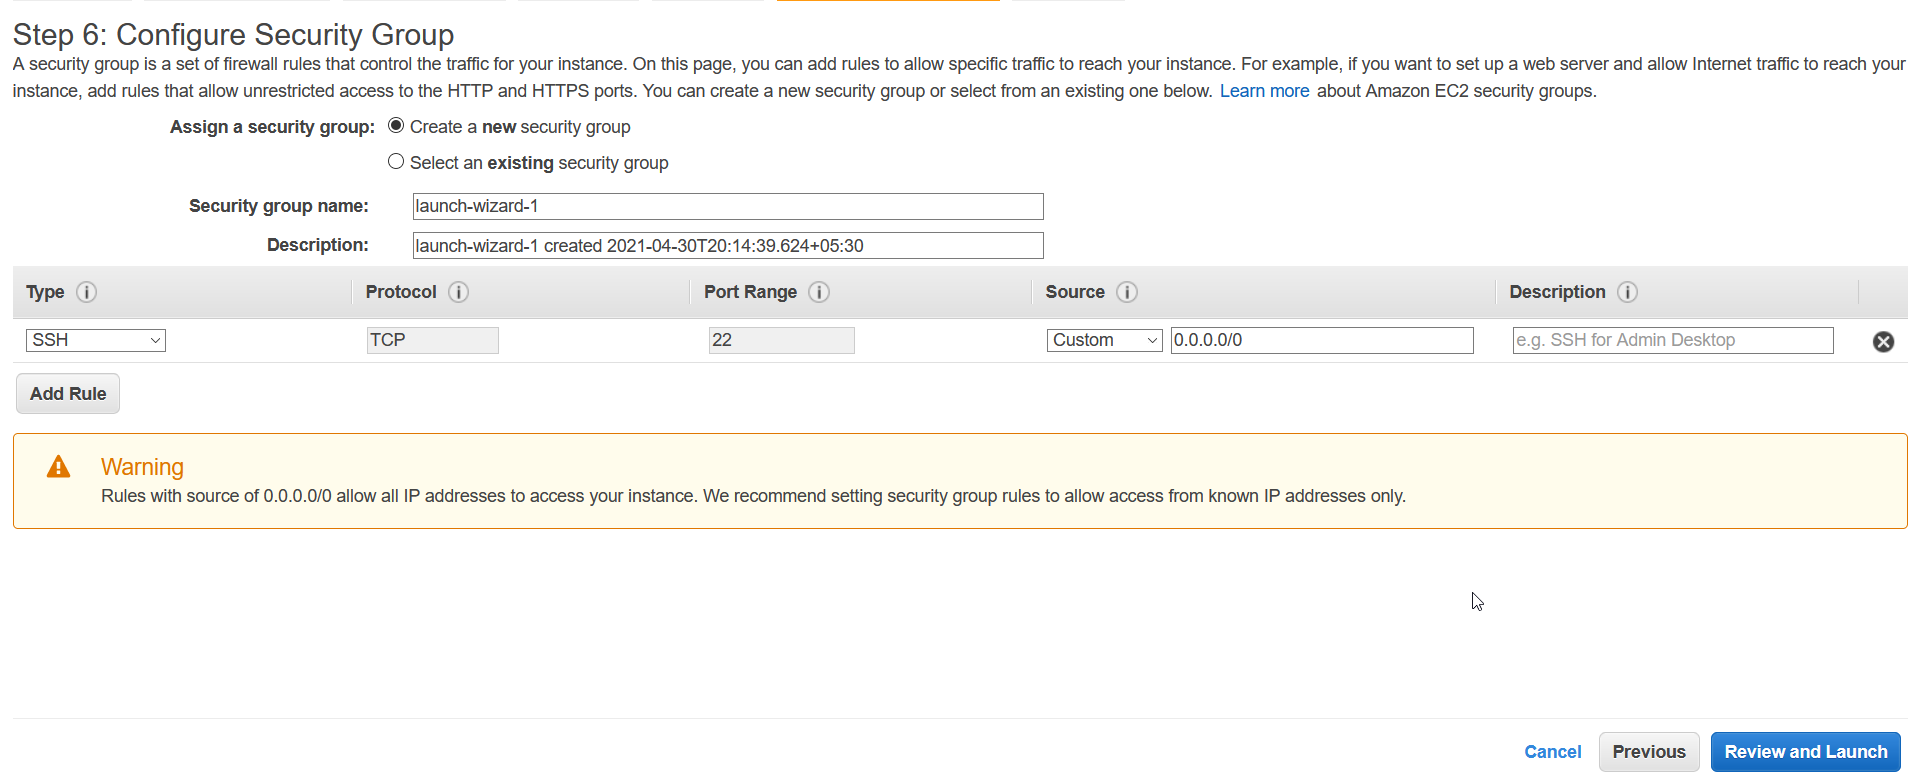Click the Add Rule button
This screenshot has width=1913, height=781.
pos(68,394)
